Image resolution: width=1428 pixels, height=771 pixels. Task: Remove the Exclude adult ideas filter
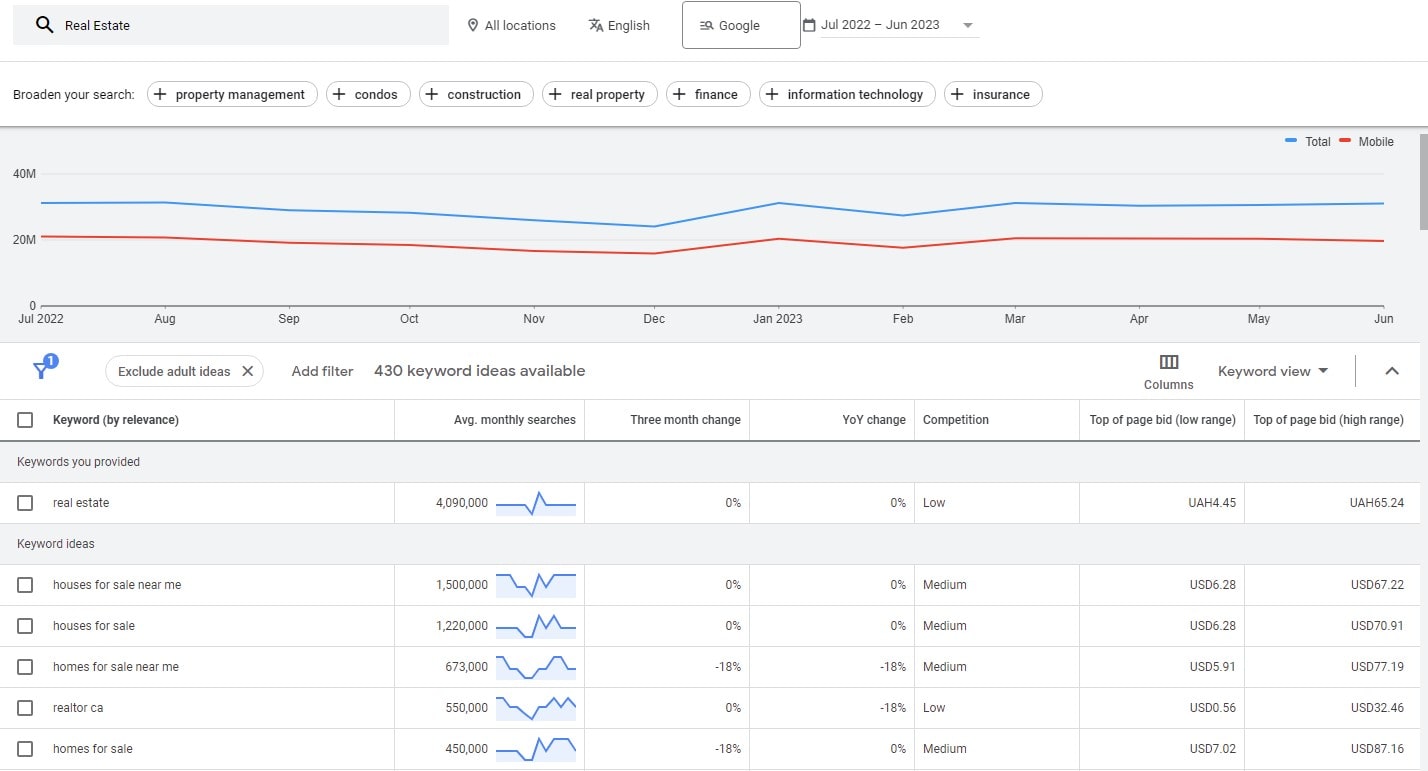tap(247, 371)
